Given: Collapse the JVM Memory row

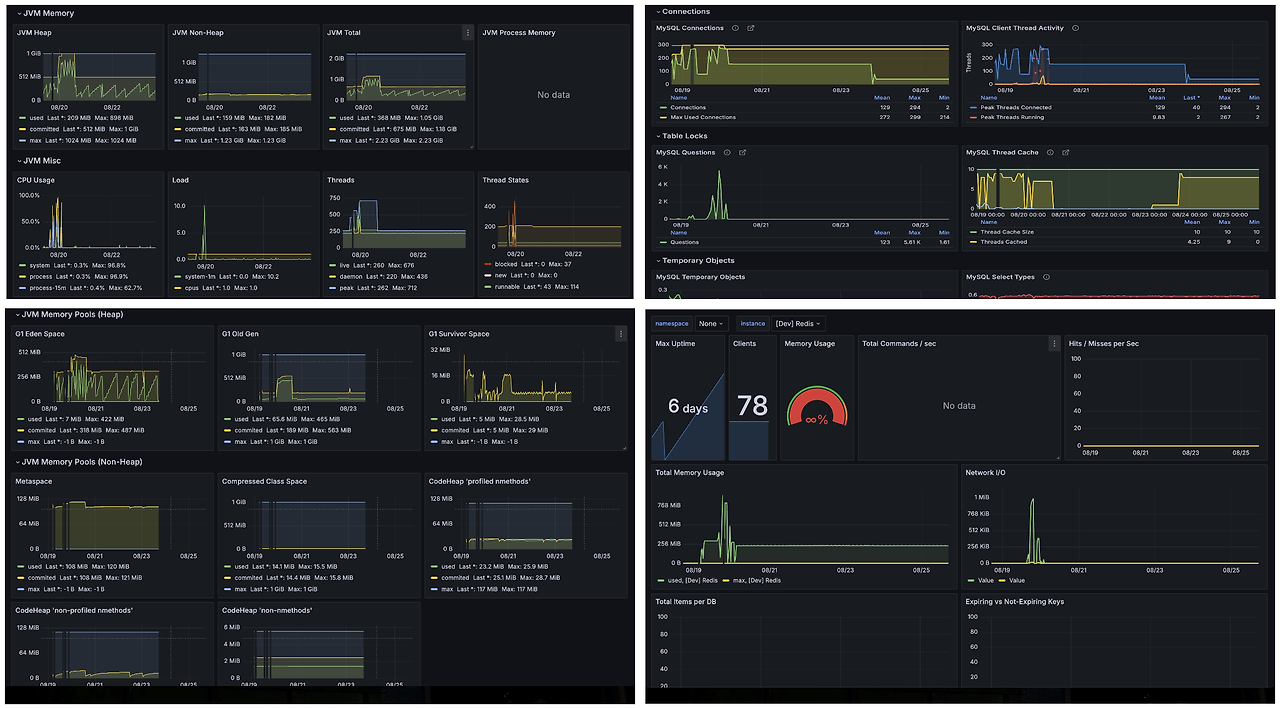Looking at the screenshot, I should pyautogui.click(x=46, y=14).
